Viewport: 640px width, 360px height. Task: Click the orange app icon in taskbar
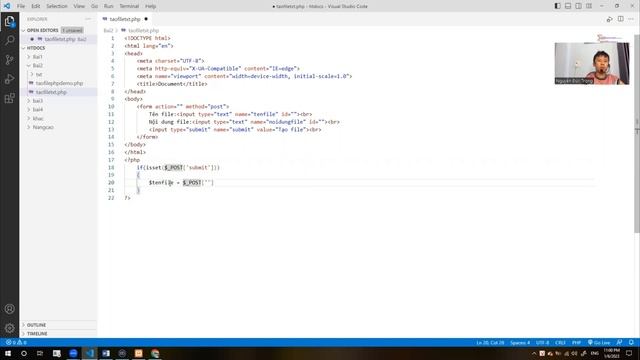click(138, 353)
